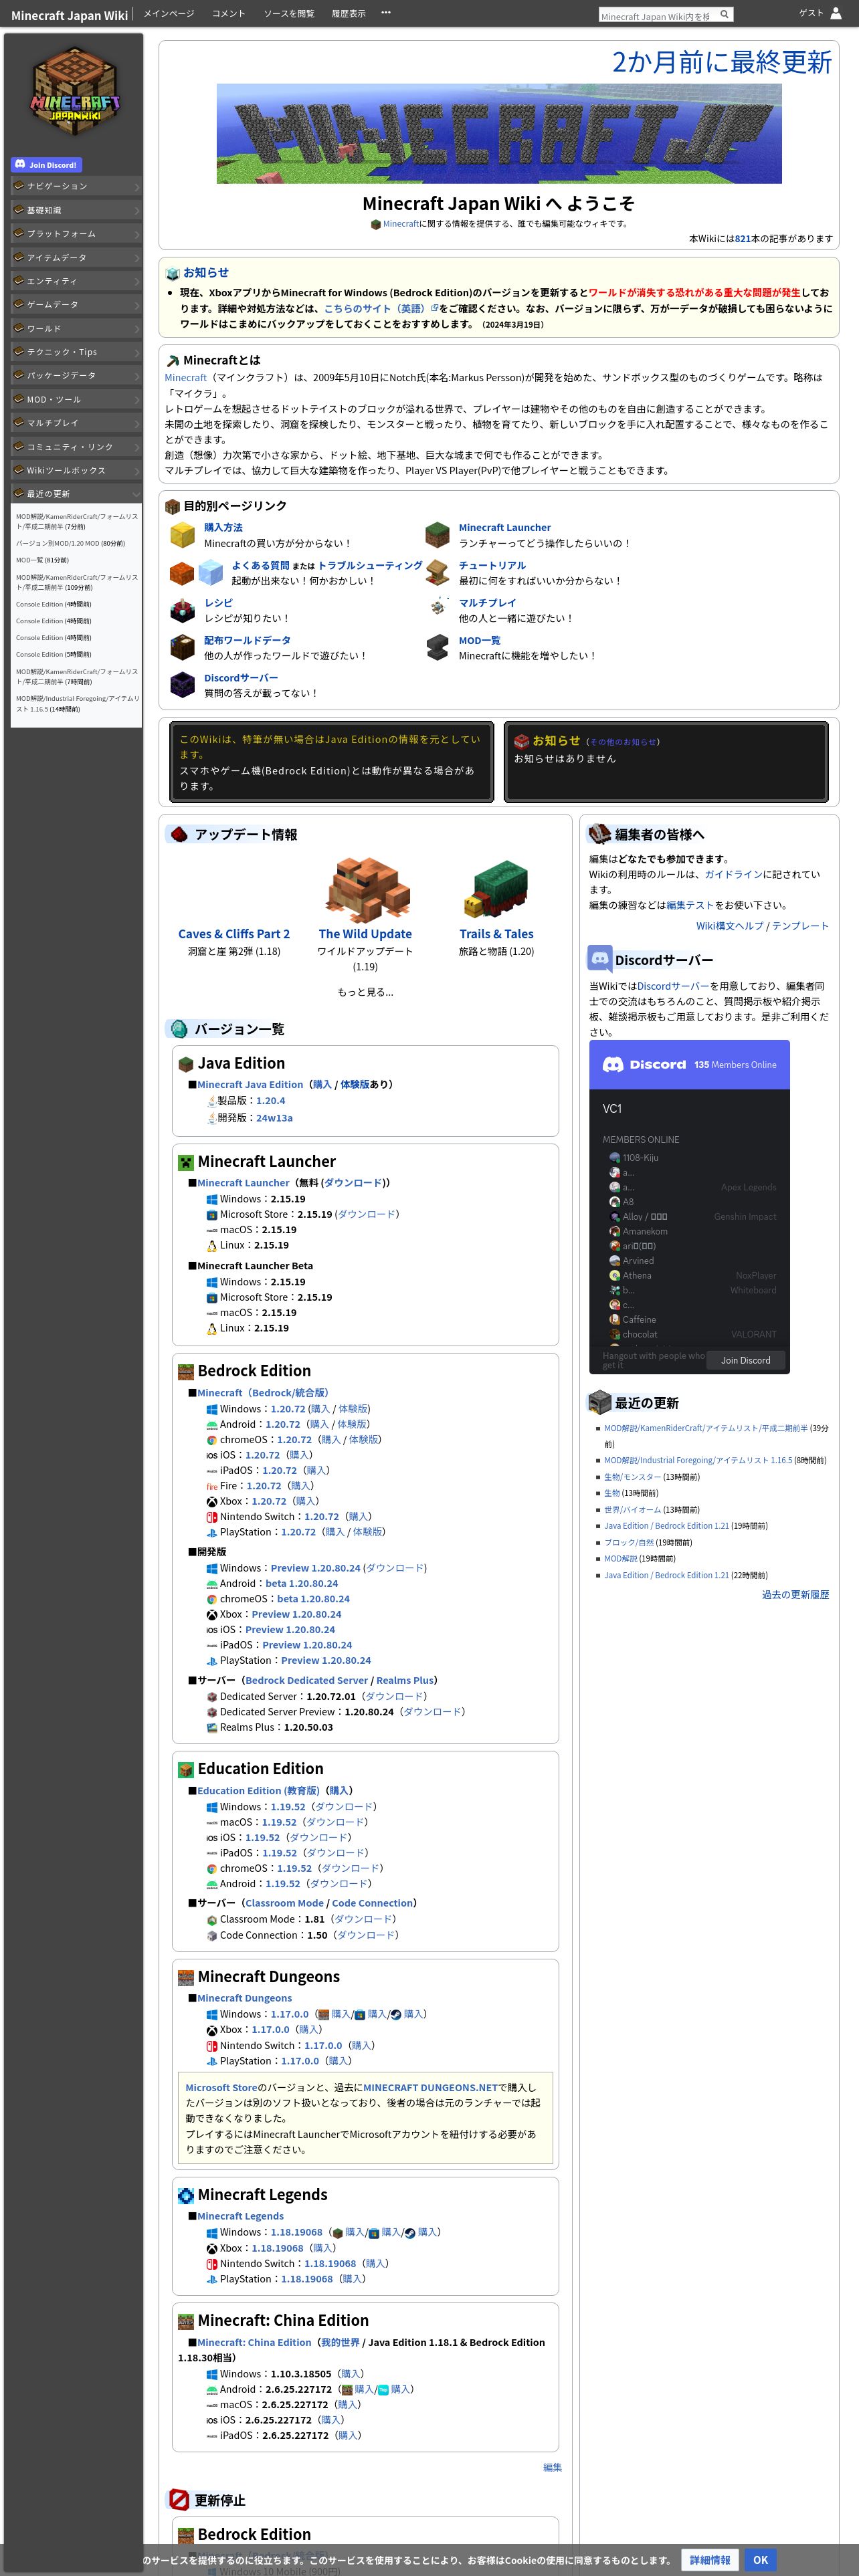
Task: Click the jukebox icon beside 配布ワールドデータ
Action: (182, 647)
